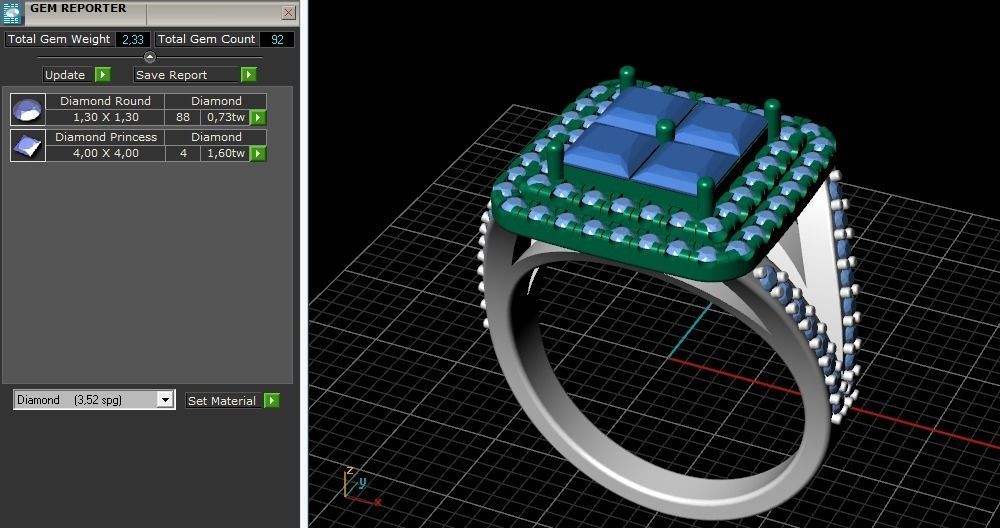Click the '1,30 X 1,30' size cell

click(x=105, y=117)
